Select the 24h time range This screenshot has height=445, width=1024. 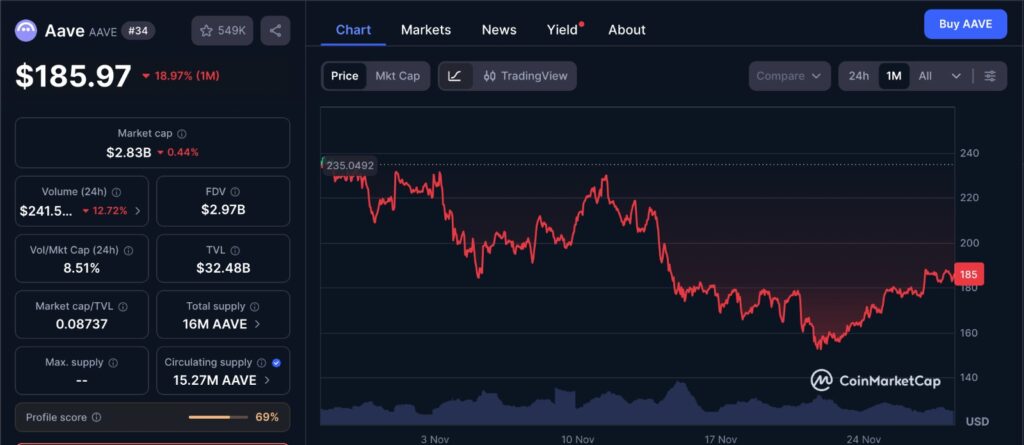[859, 76]
